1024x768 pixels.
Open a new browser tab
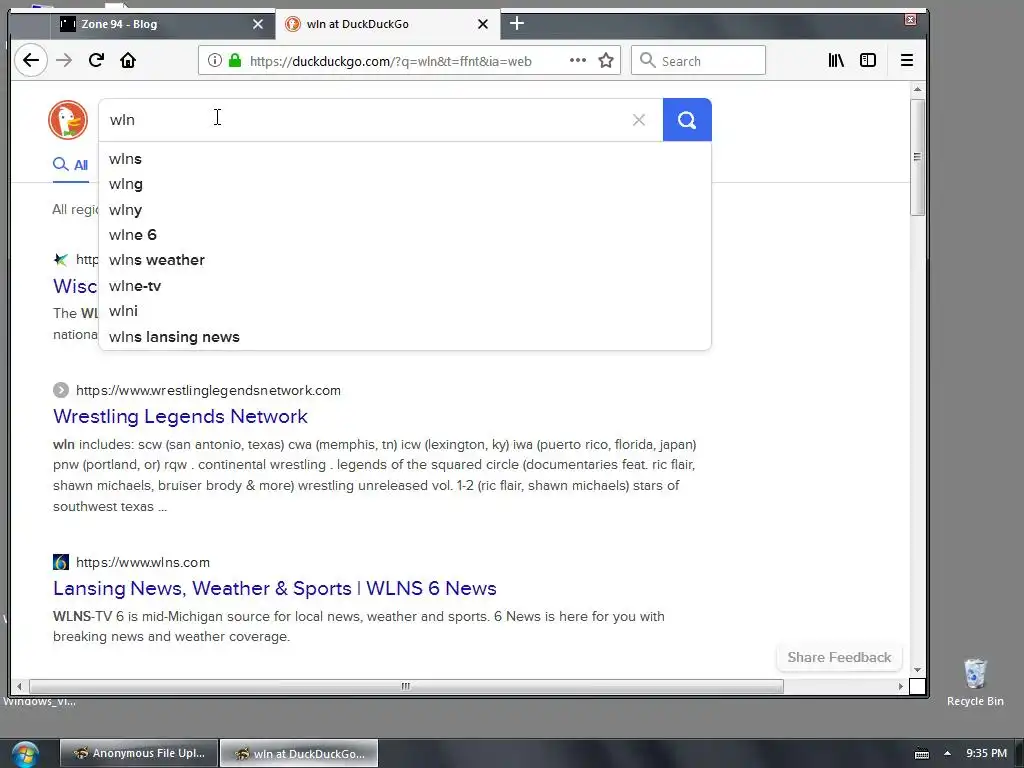pyautogui.click(x=517, y=24)
